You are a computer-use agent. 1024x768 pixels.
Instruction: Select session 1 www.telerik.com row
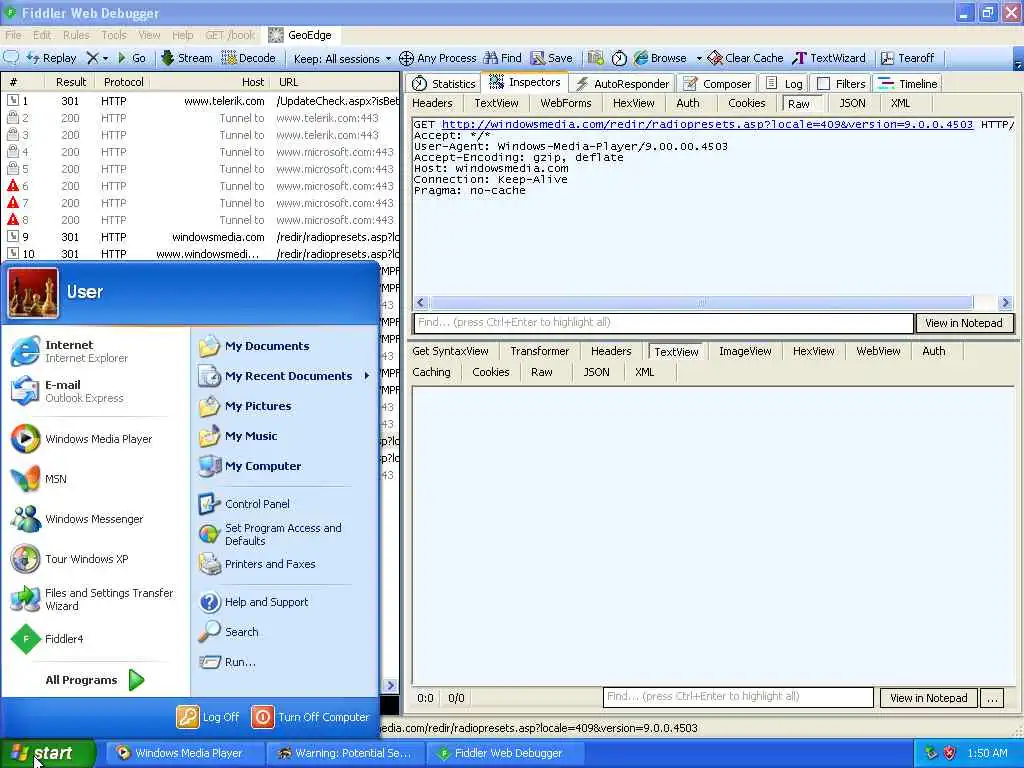pyautogui.click(x=200, y=101)
